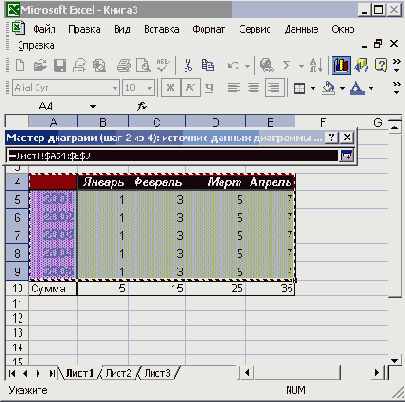The width and height of the screenshot is (405, 402).
Task: Open the font color dropdown arrow
Action: coord(371,88)
